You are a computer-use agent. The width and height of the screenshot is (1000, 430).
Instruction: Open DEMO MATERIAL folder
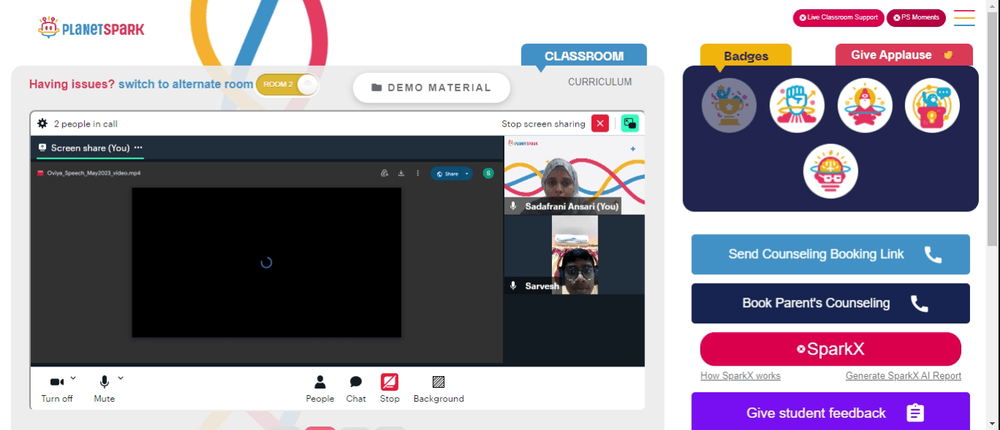click(432, 87)
